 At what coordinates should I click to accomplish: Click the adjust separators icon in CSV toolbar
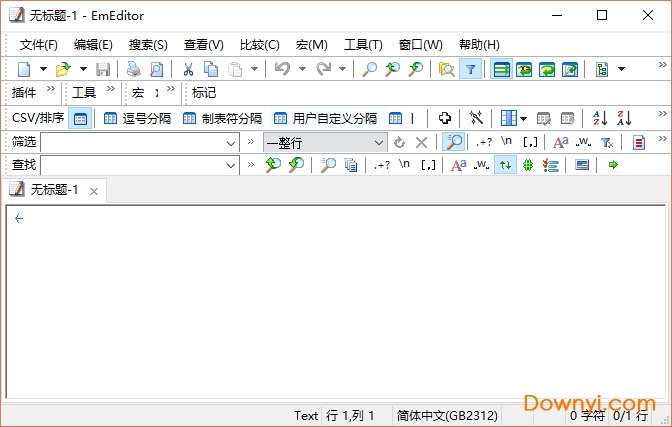click(476, 118)
